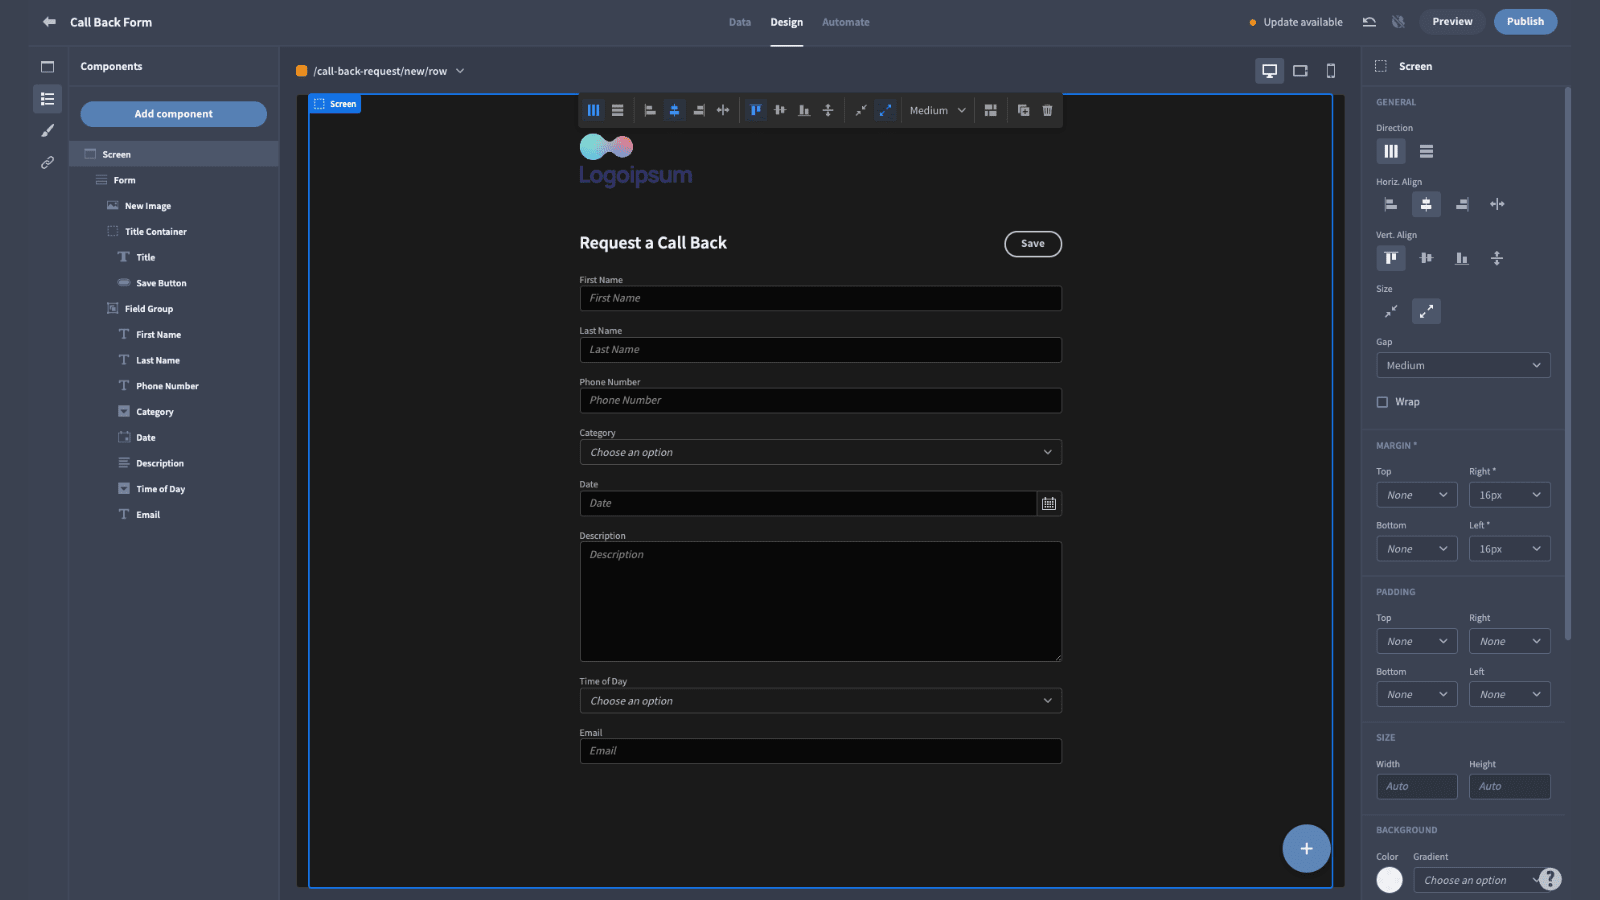Set row direction in settings panel

(1426, 152)
